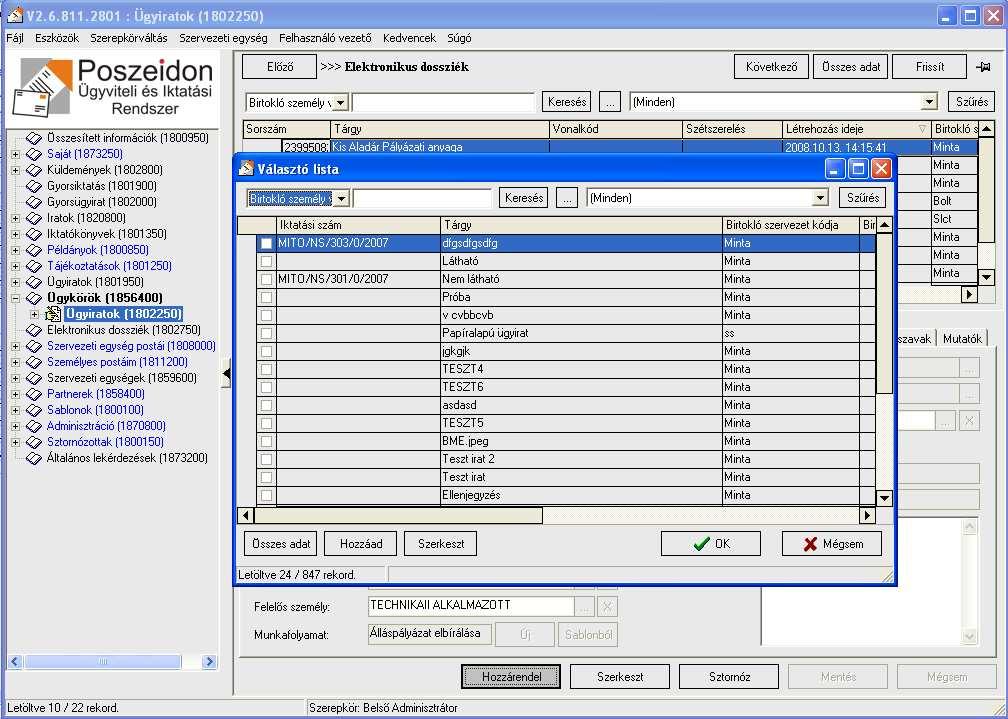Click the Adminisztráció tree node icon
The image size is (1008, 719).
34,426
